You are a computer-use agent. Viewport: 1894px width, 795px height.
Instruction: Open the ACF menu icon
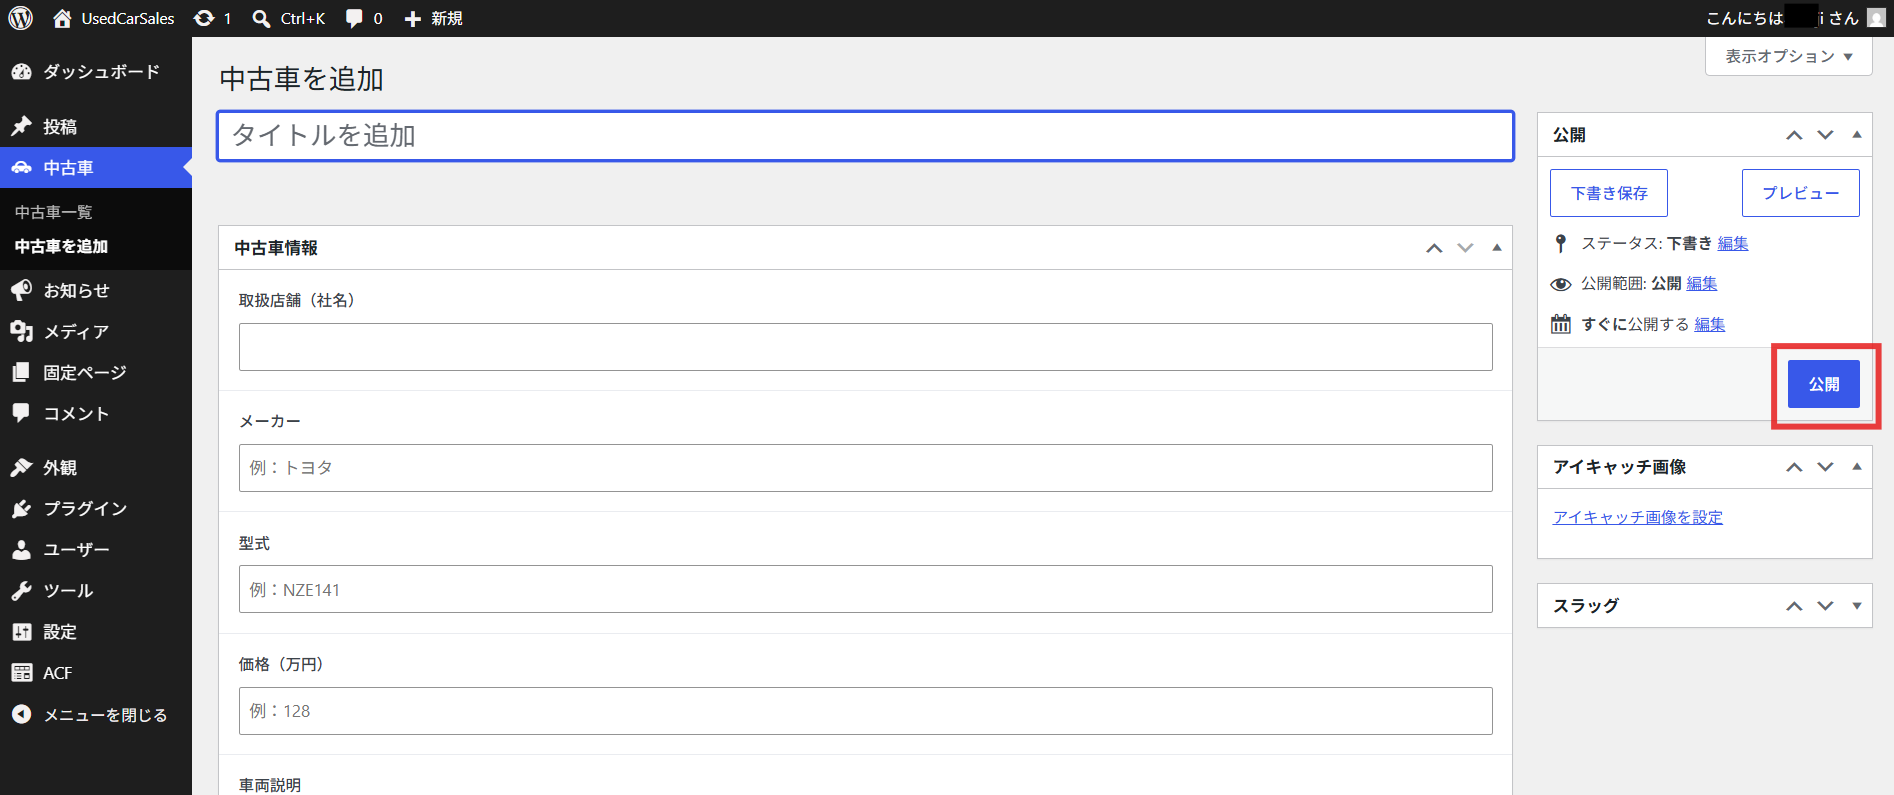click(22, 673)
